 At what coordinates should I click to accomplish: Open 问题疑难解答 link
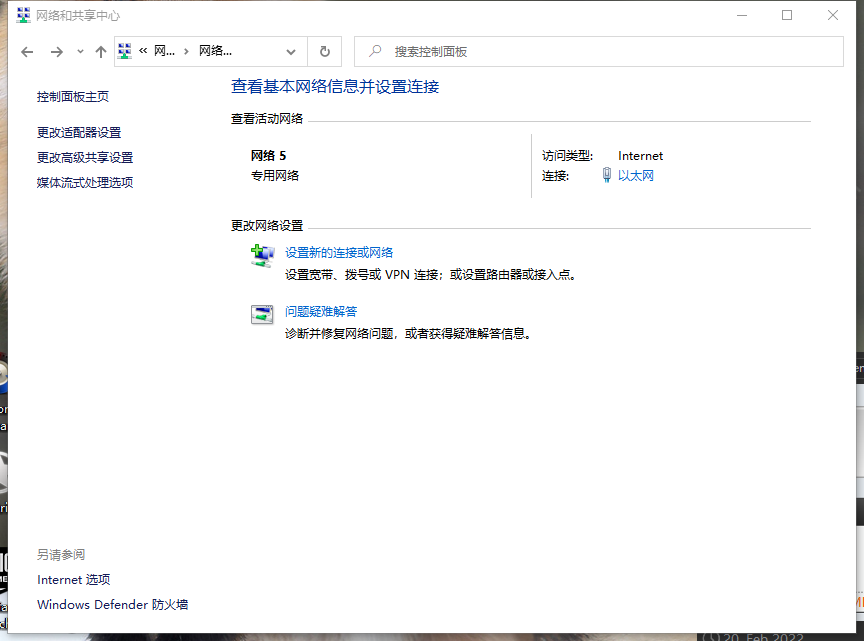coord(321,312)
